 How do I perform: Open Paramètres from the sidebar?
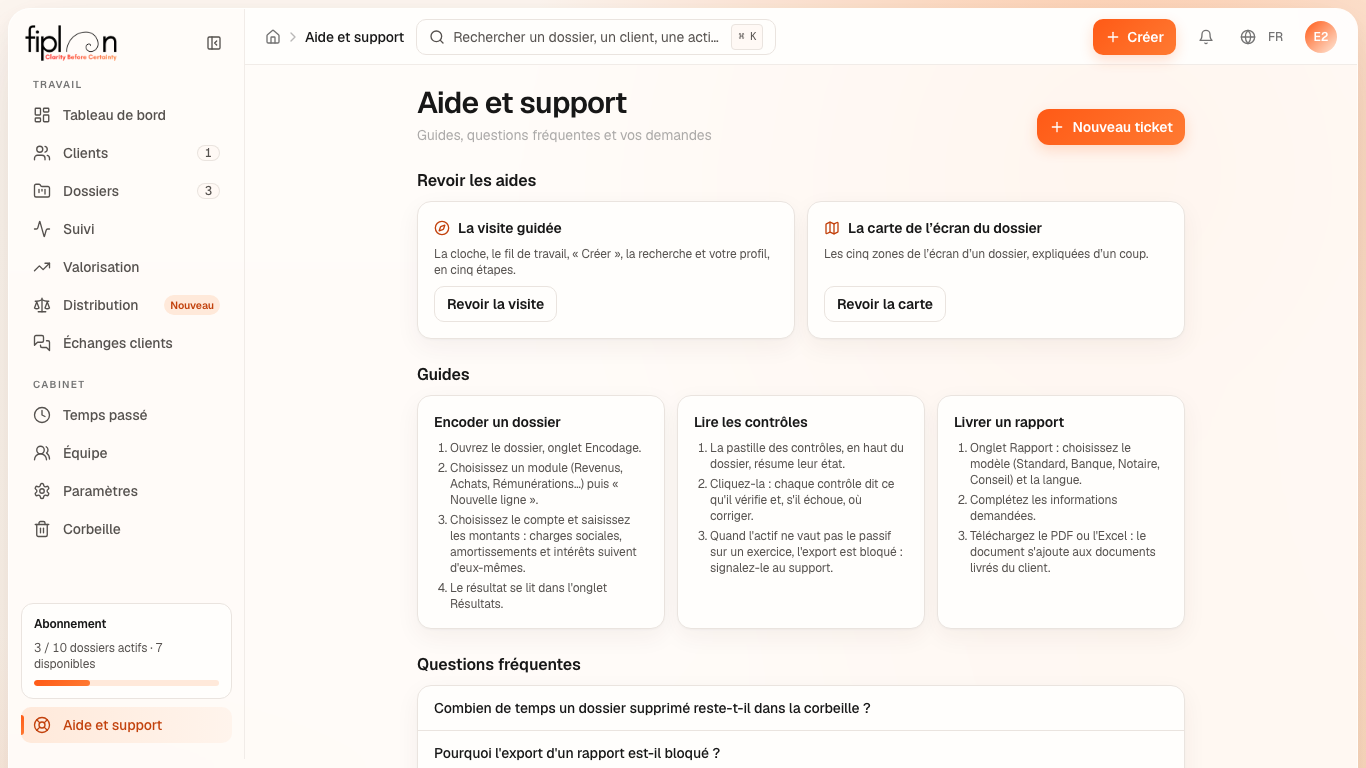click(126, 491)
